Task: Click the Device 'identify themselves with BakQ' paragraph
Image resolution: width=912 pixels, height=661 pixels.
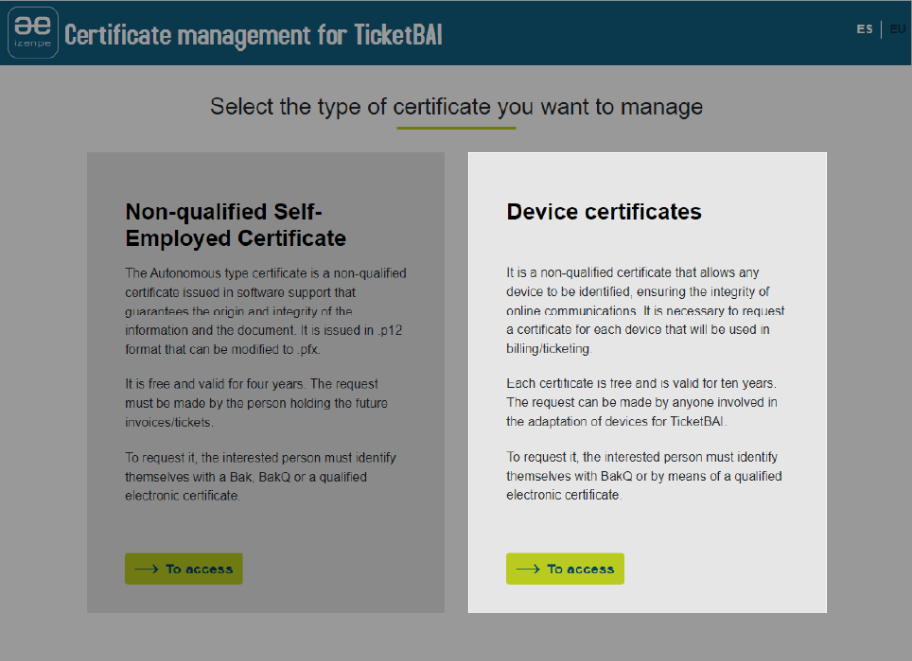Action: pos(643,476)
